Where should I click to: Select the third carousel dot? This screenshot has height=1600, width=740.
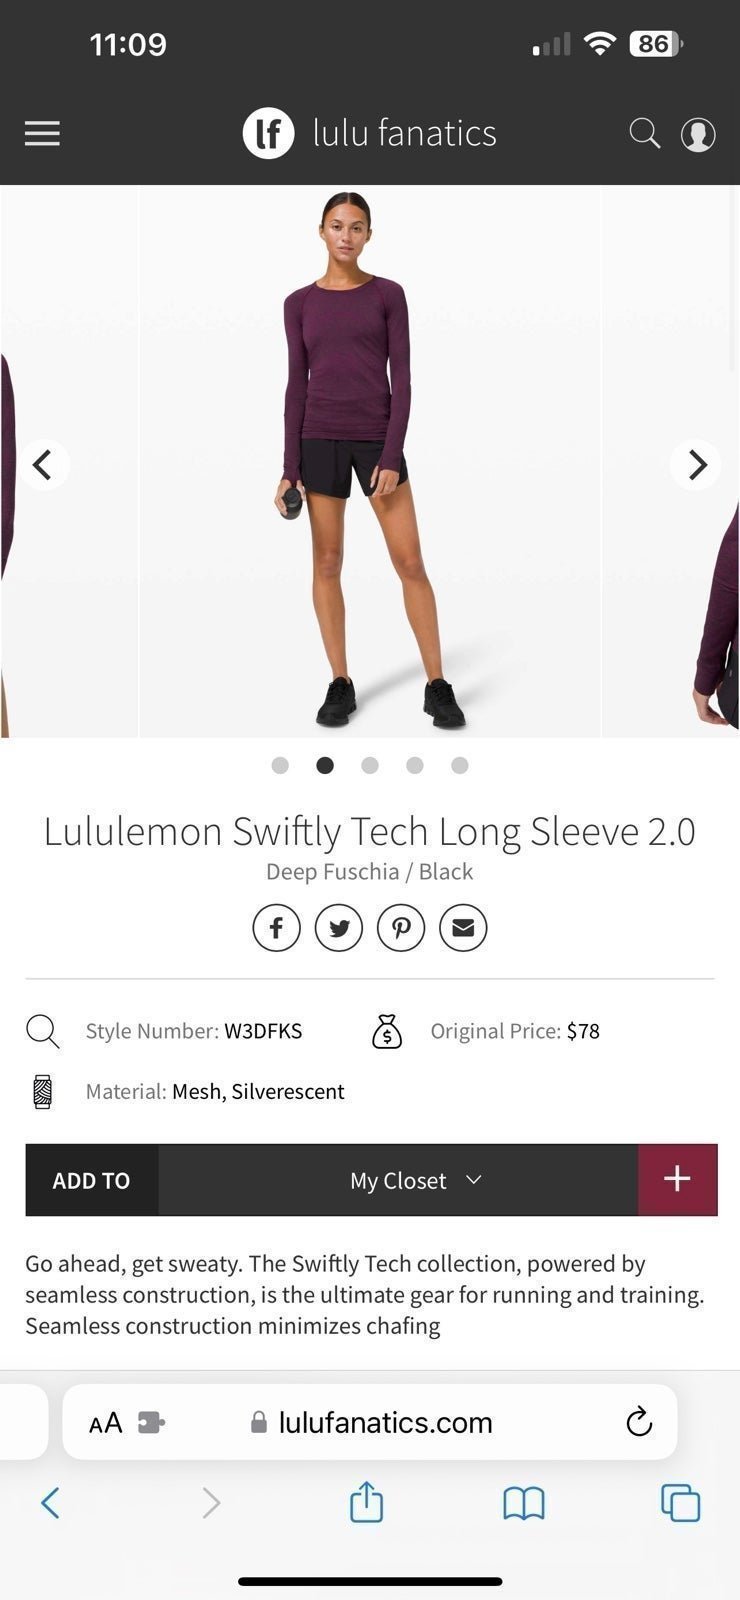coord(370,765)
